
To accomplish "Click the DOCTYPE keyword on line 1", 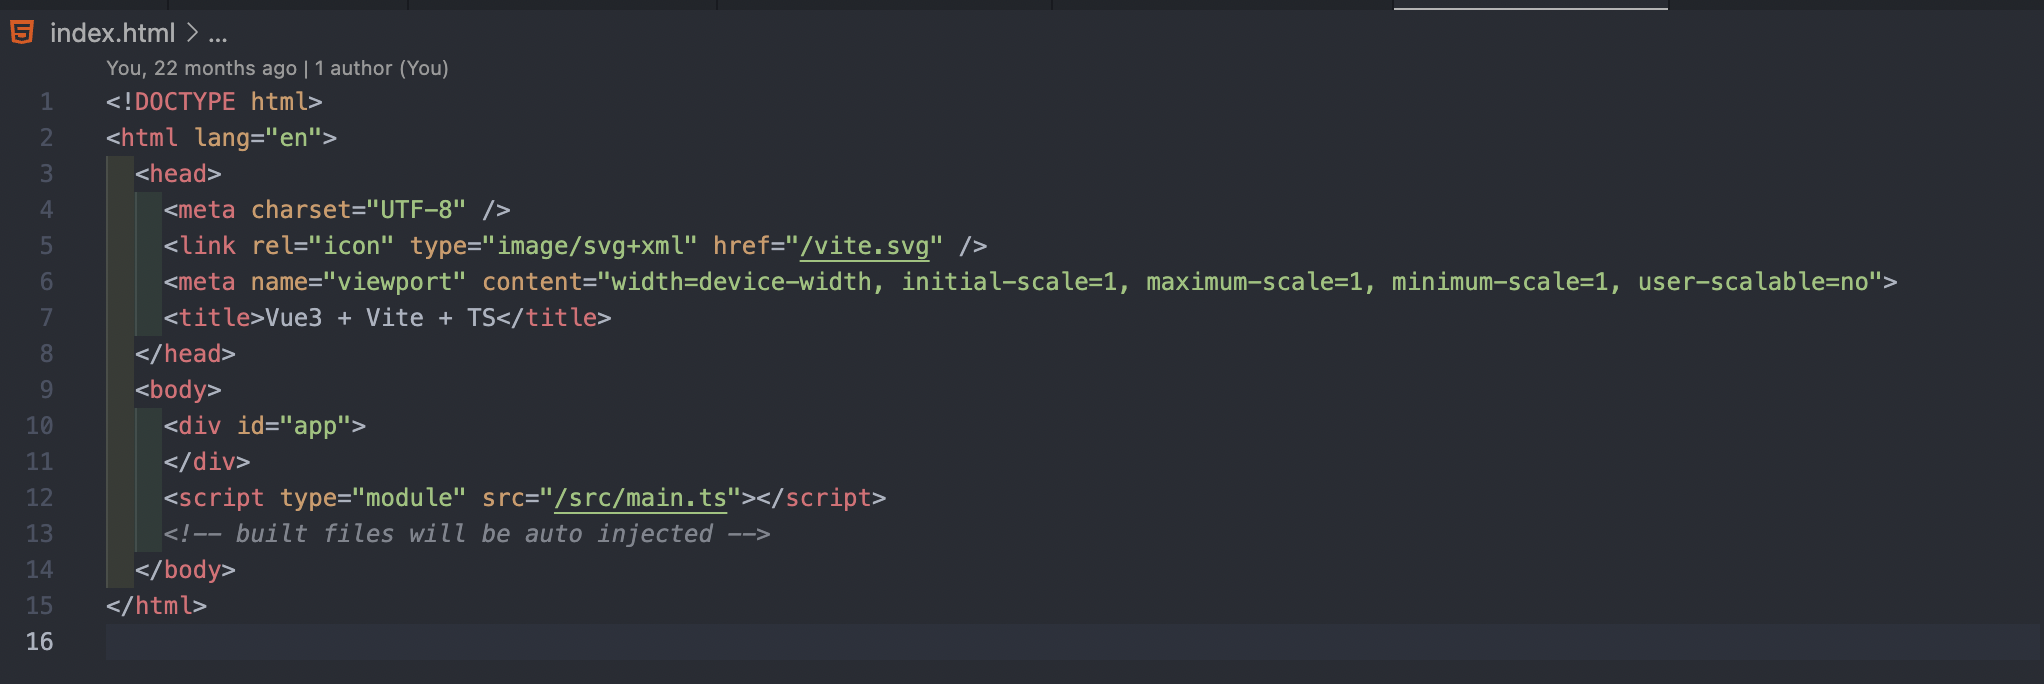I will tap(185, 102).
